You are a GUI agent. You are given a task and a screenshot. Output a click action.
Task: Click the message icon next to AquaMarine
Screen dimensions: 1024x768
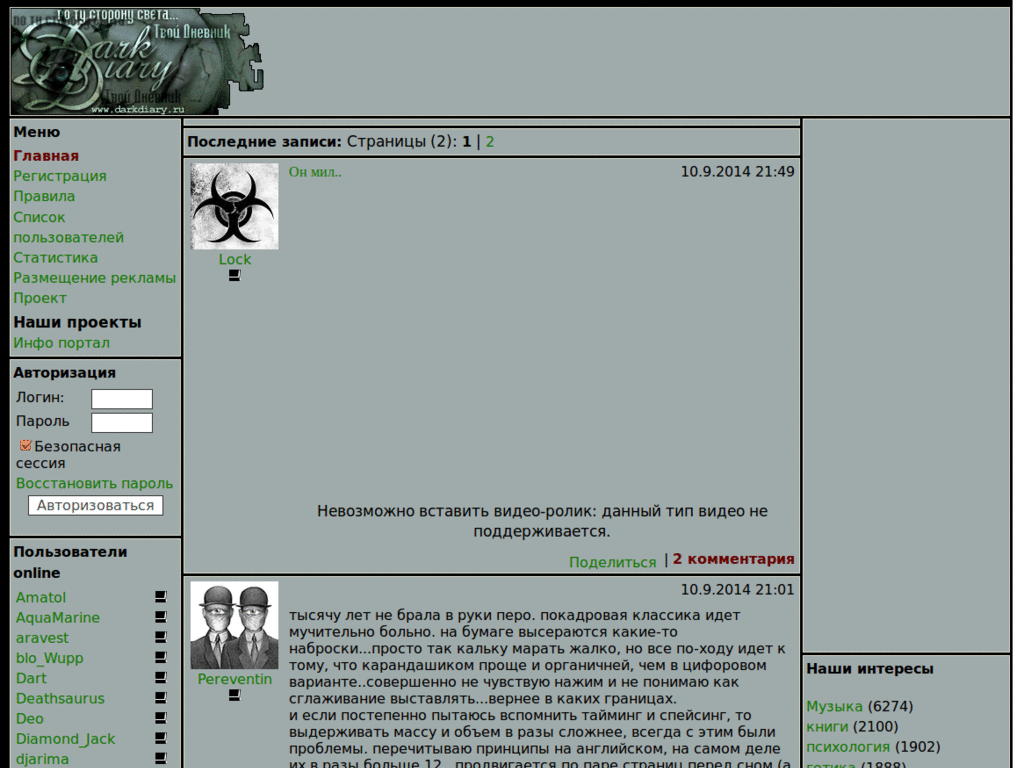point(161,617)
